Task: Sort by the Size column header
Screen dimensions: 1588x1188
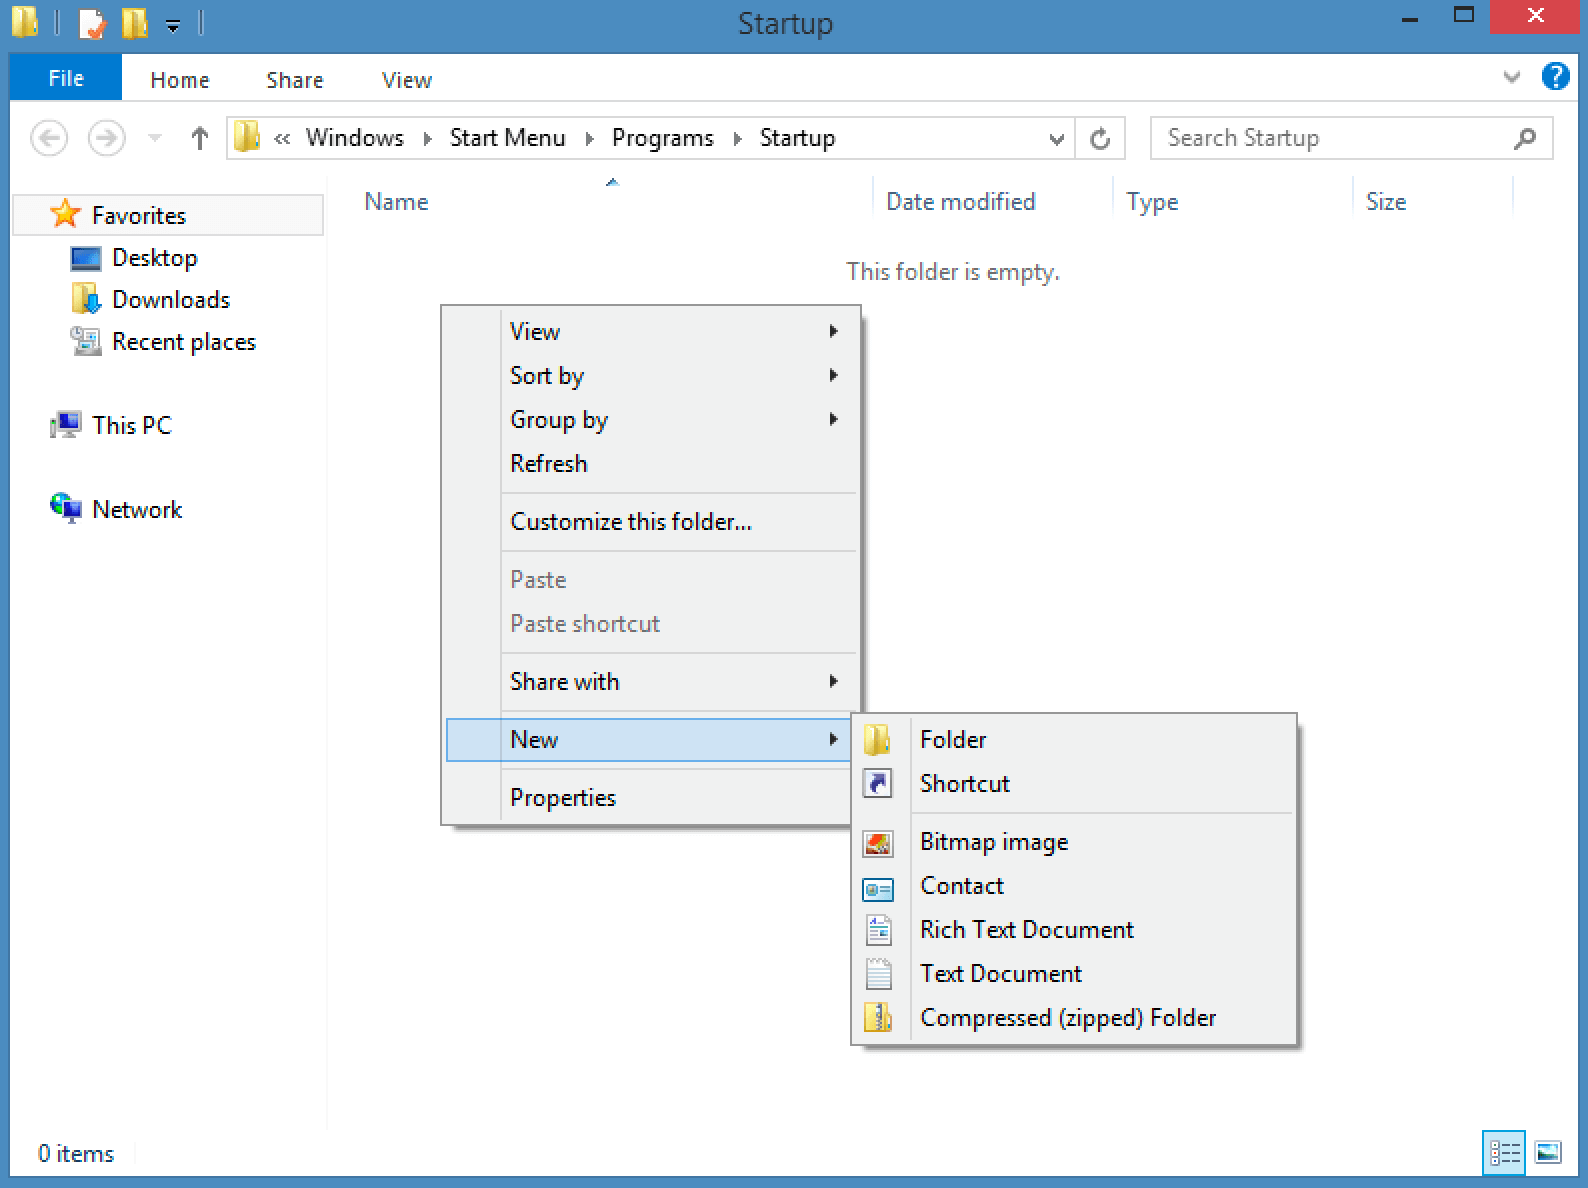Action: click(1386, 202)
